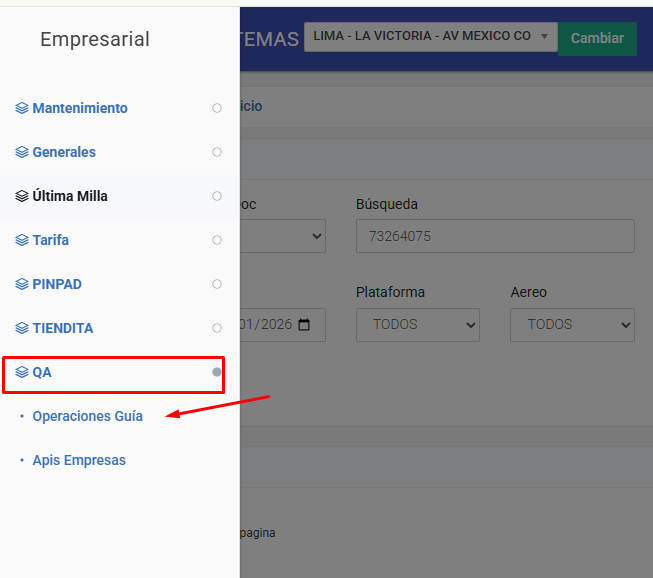
Task: Click the layers icon beside PINPAD
Action: [22, 284]
